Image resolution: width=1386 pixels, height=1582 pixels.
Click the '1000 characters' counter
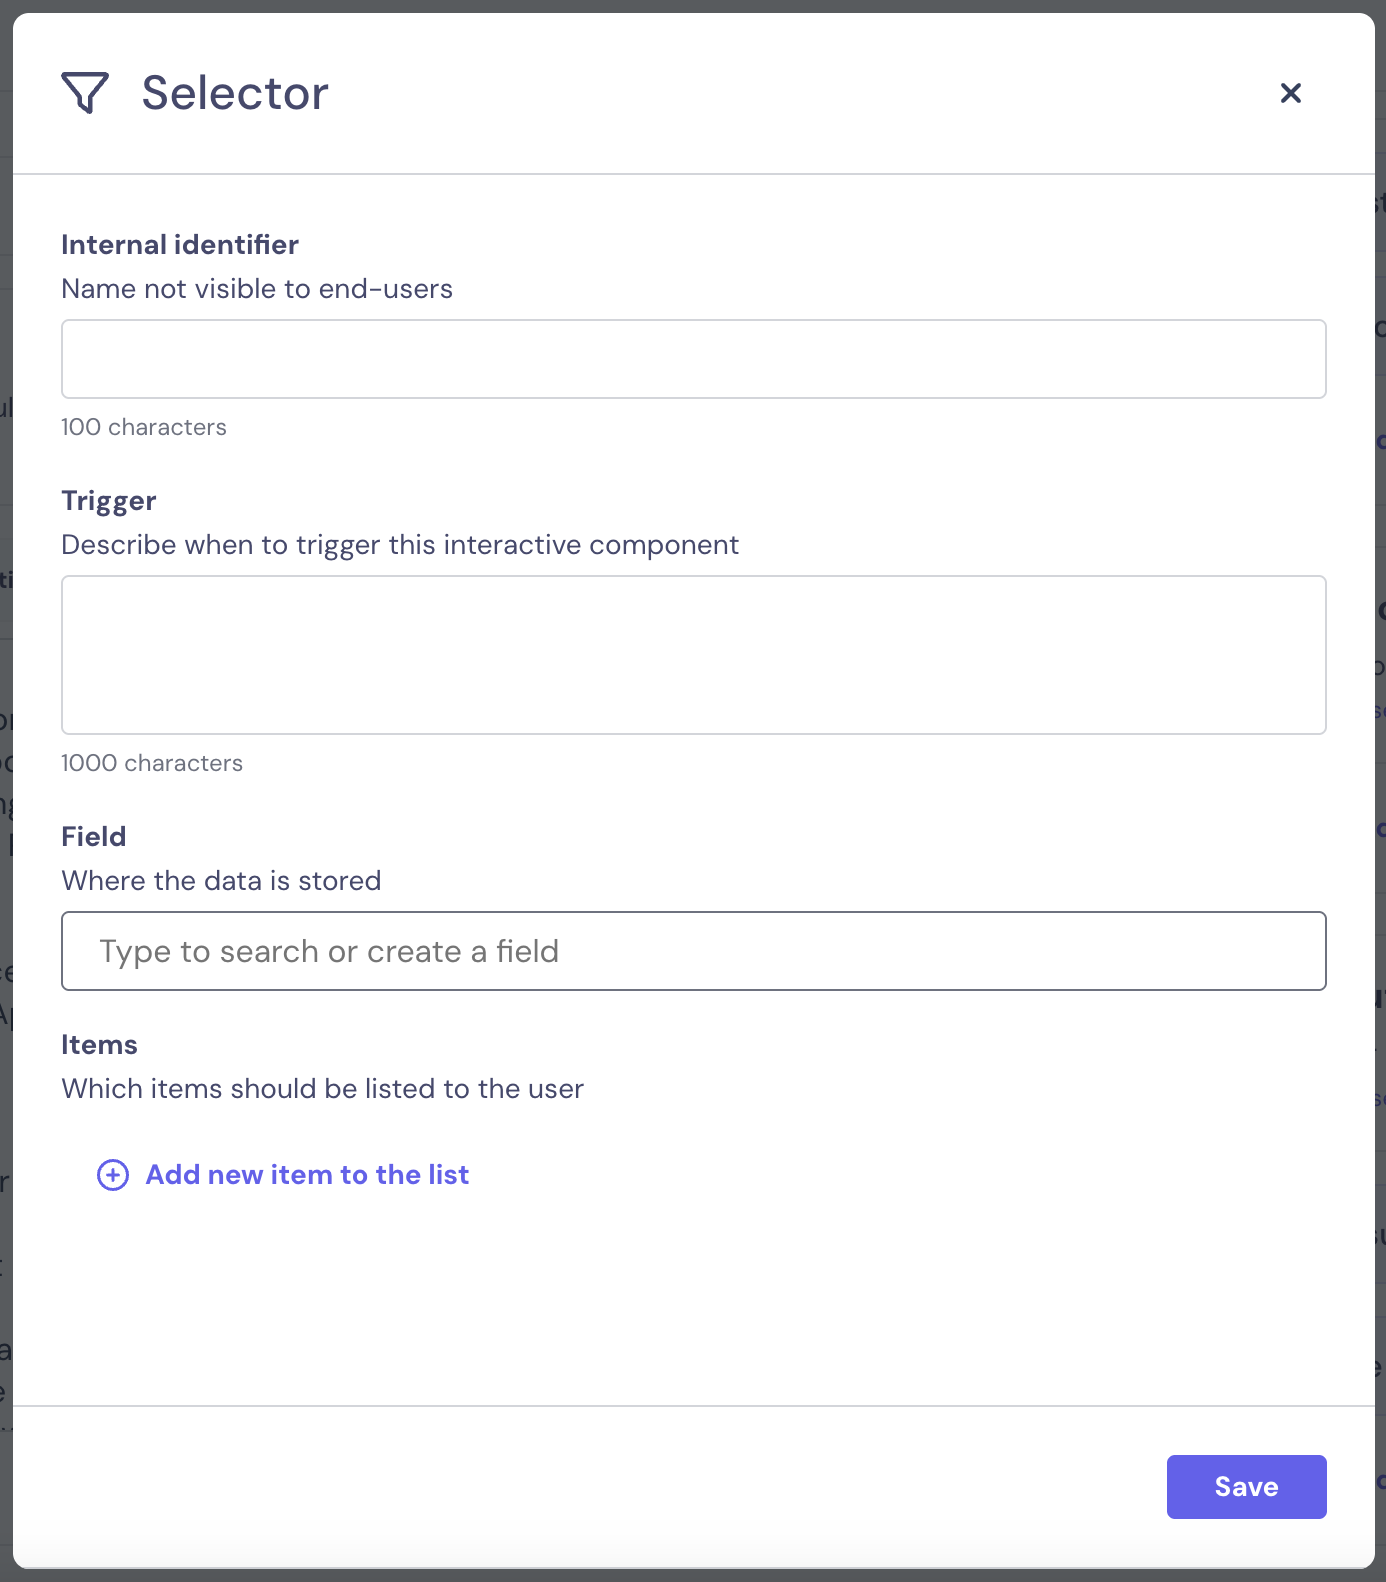click(152, 763)
